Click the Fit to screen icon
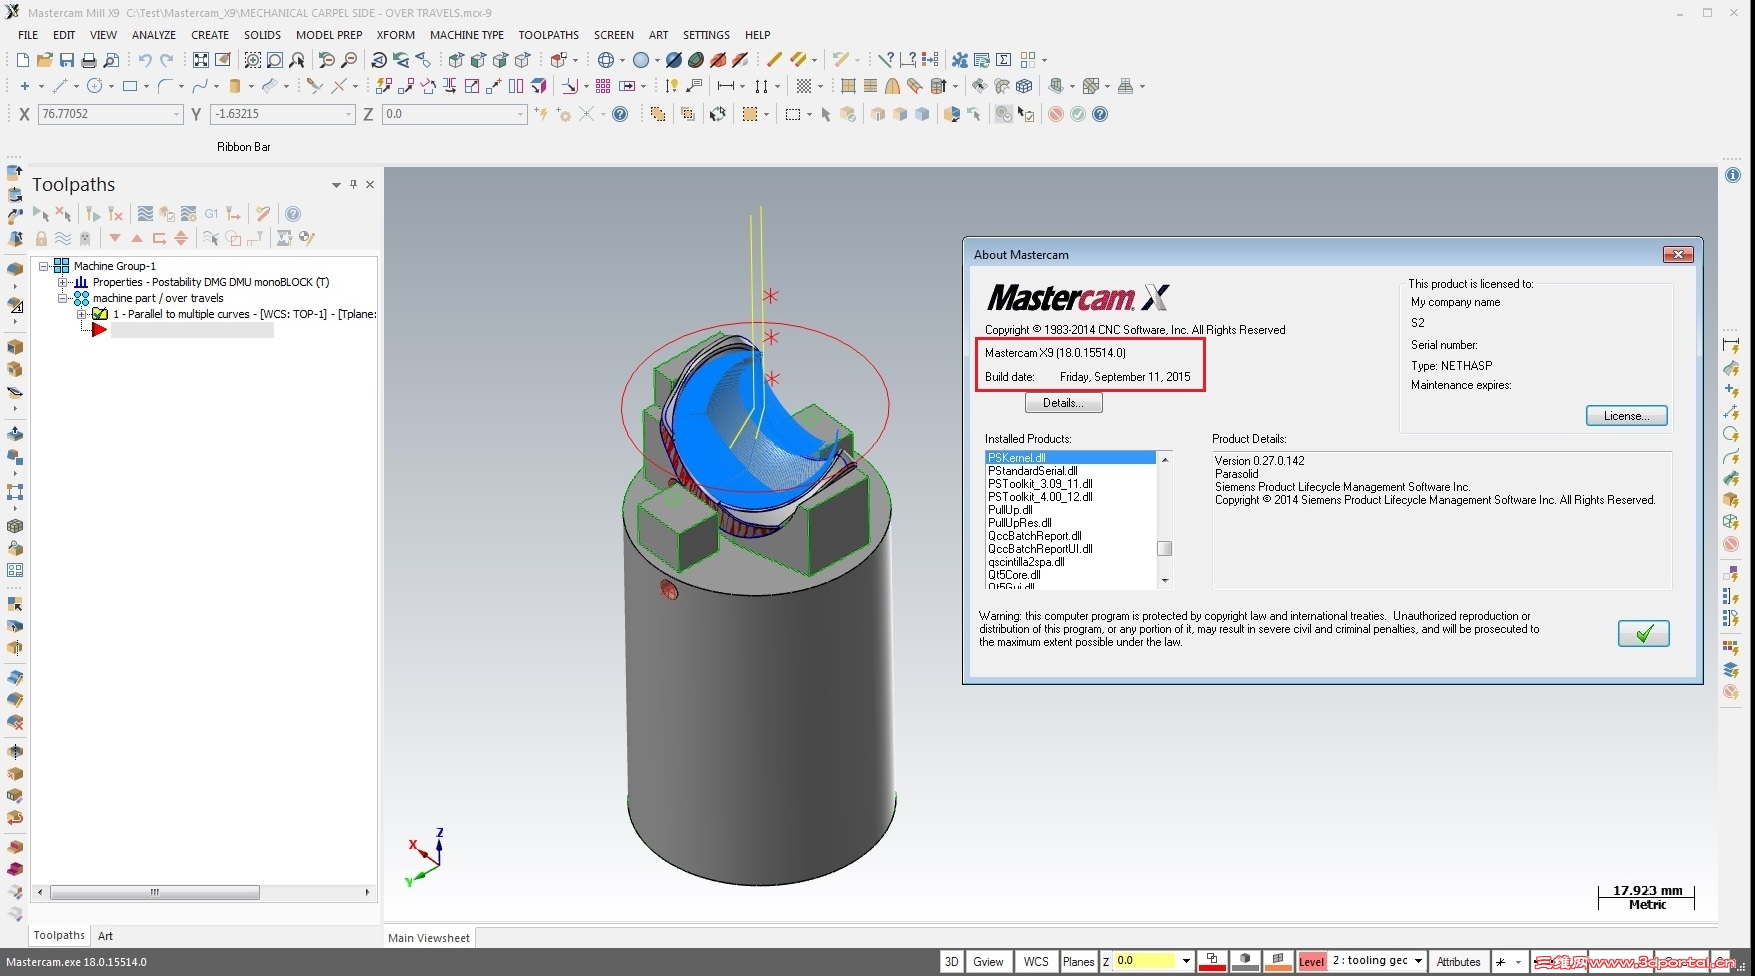Viewport: 1755px width, 976px height. coord(201,60)
